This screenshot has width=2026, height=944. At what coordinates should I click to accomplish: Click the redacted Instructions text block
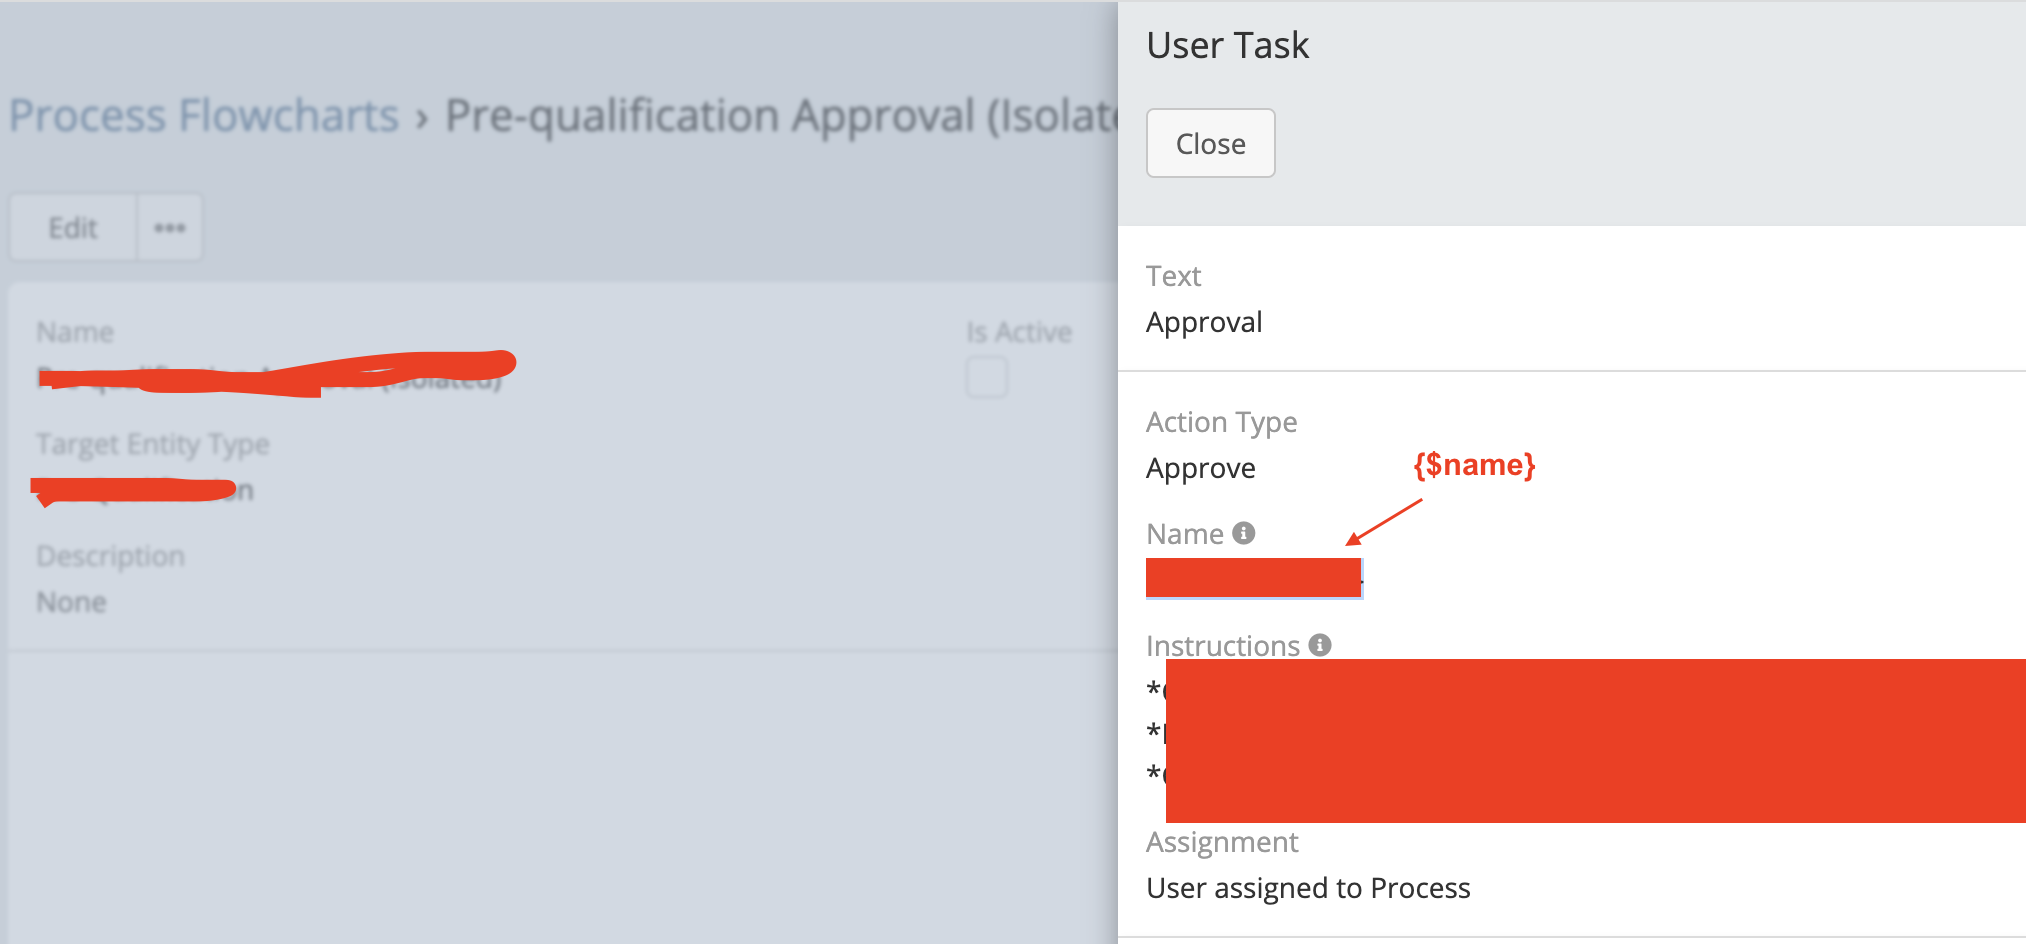click(1594, 740)
